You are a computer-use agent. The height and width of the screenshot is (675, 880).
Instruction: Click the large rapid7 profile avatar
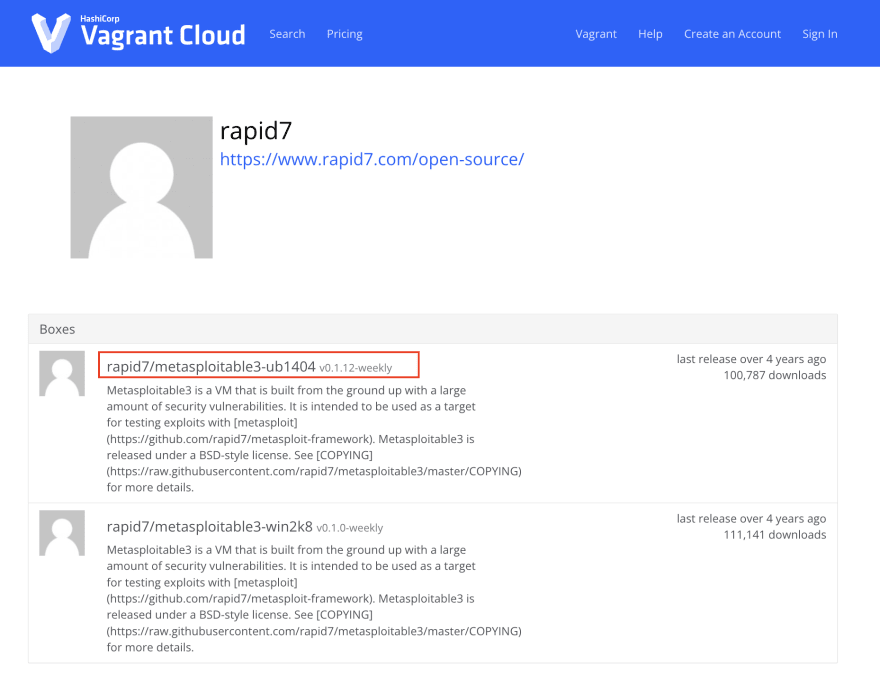coord(141,187)
